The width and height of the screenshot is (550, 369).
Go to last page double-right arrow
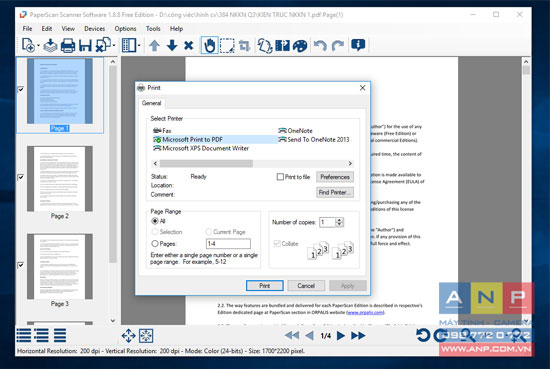click(x=358, y=336)
